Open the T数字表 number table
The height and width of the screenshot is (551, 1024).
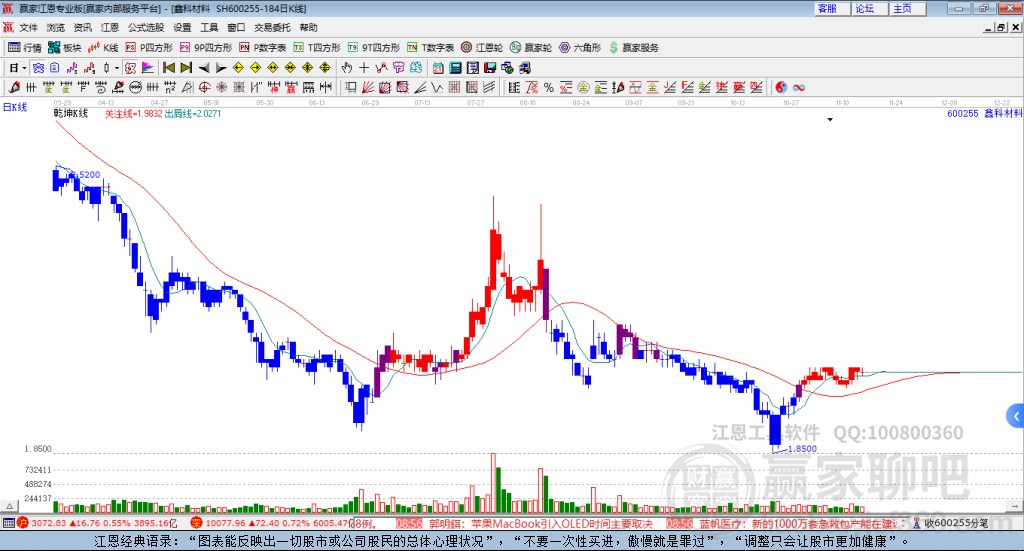(430, 48)
